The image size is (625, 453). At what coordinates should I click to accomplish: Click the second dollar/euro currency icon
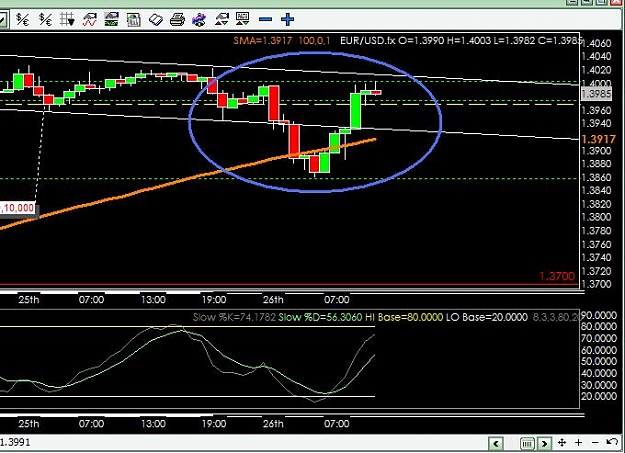click(45, 19)
